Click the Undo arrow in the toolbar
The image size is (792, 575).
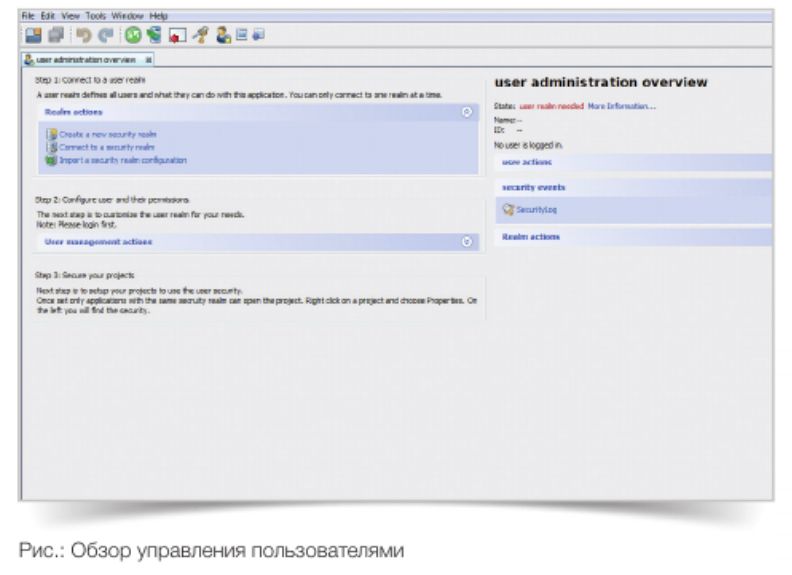pyautogui.click(x=83, y=35)
